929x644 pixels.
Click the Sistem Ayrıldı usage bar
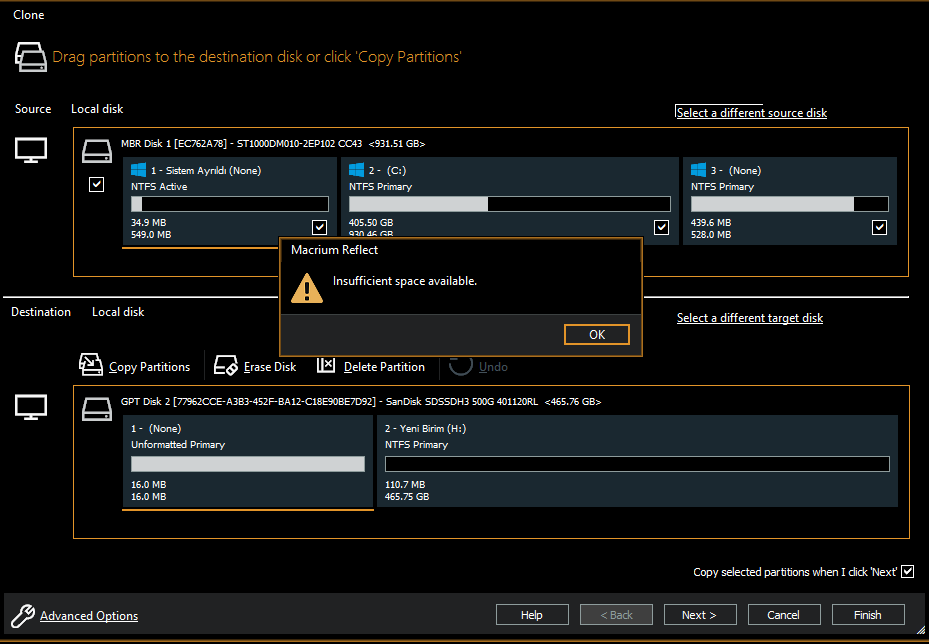pyautogui.click(x=230, y=204)
